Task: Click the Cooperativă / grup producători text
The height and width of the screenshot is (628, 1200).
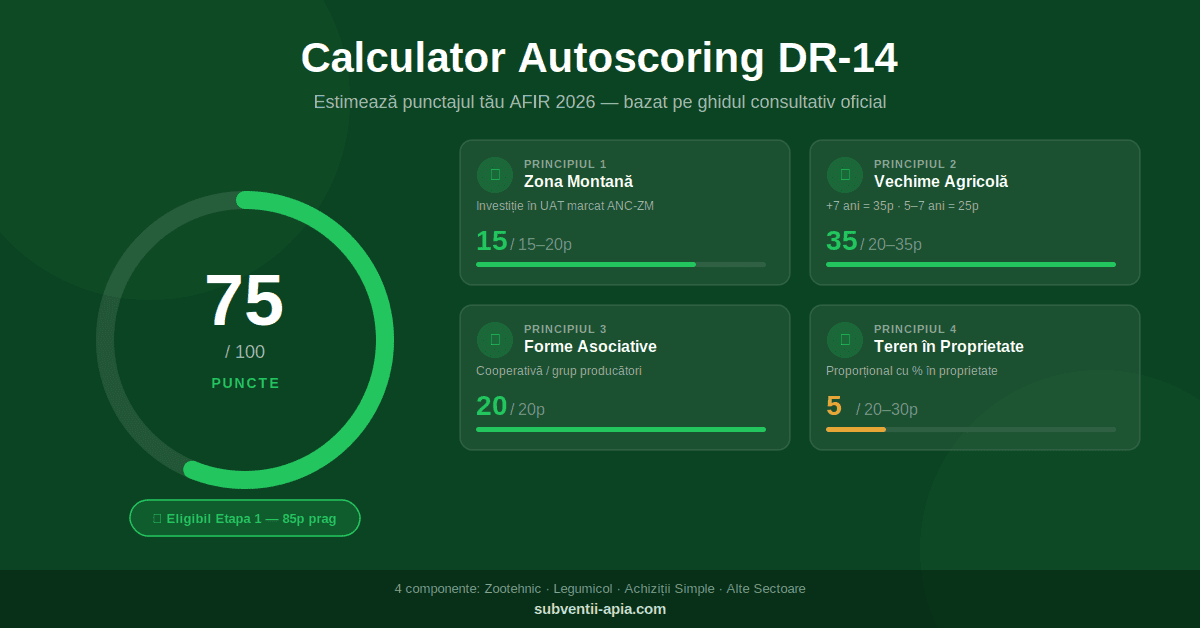Action: [x=559, y=371]
